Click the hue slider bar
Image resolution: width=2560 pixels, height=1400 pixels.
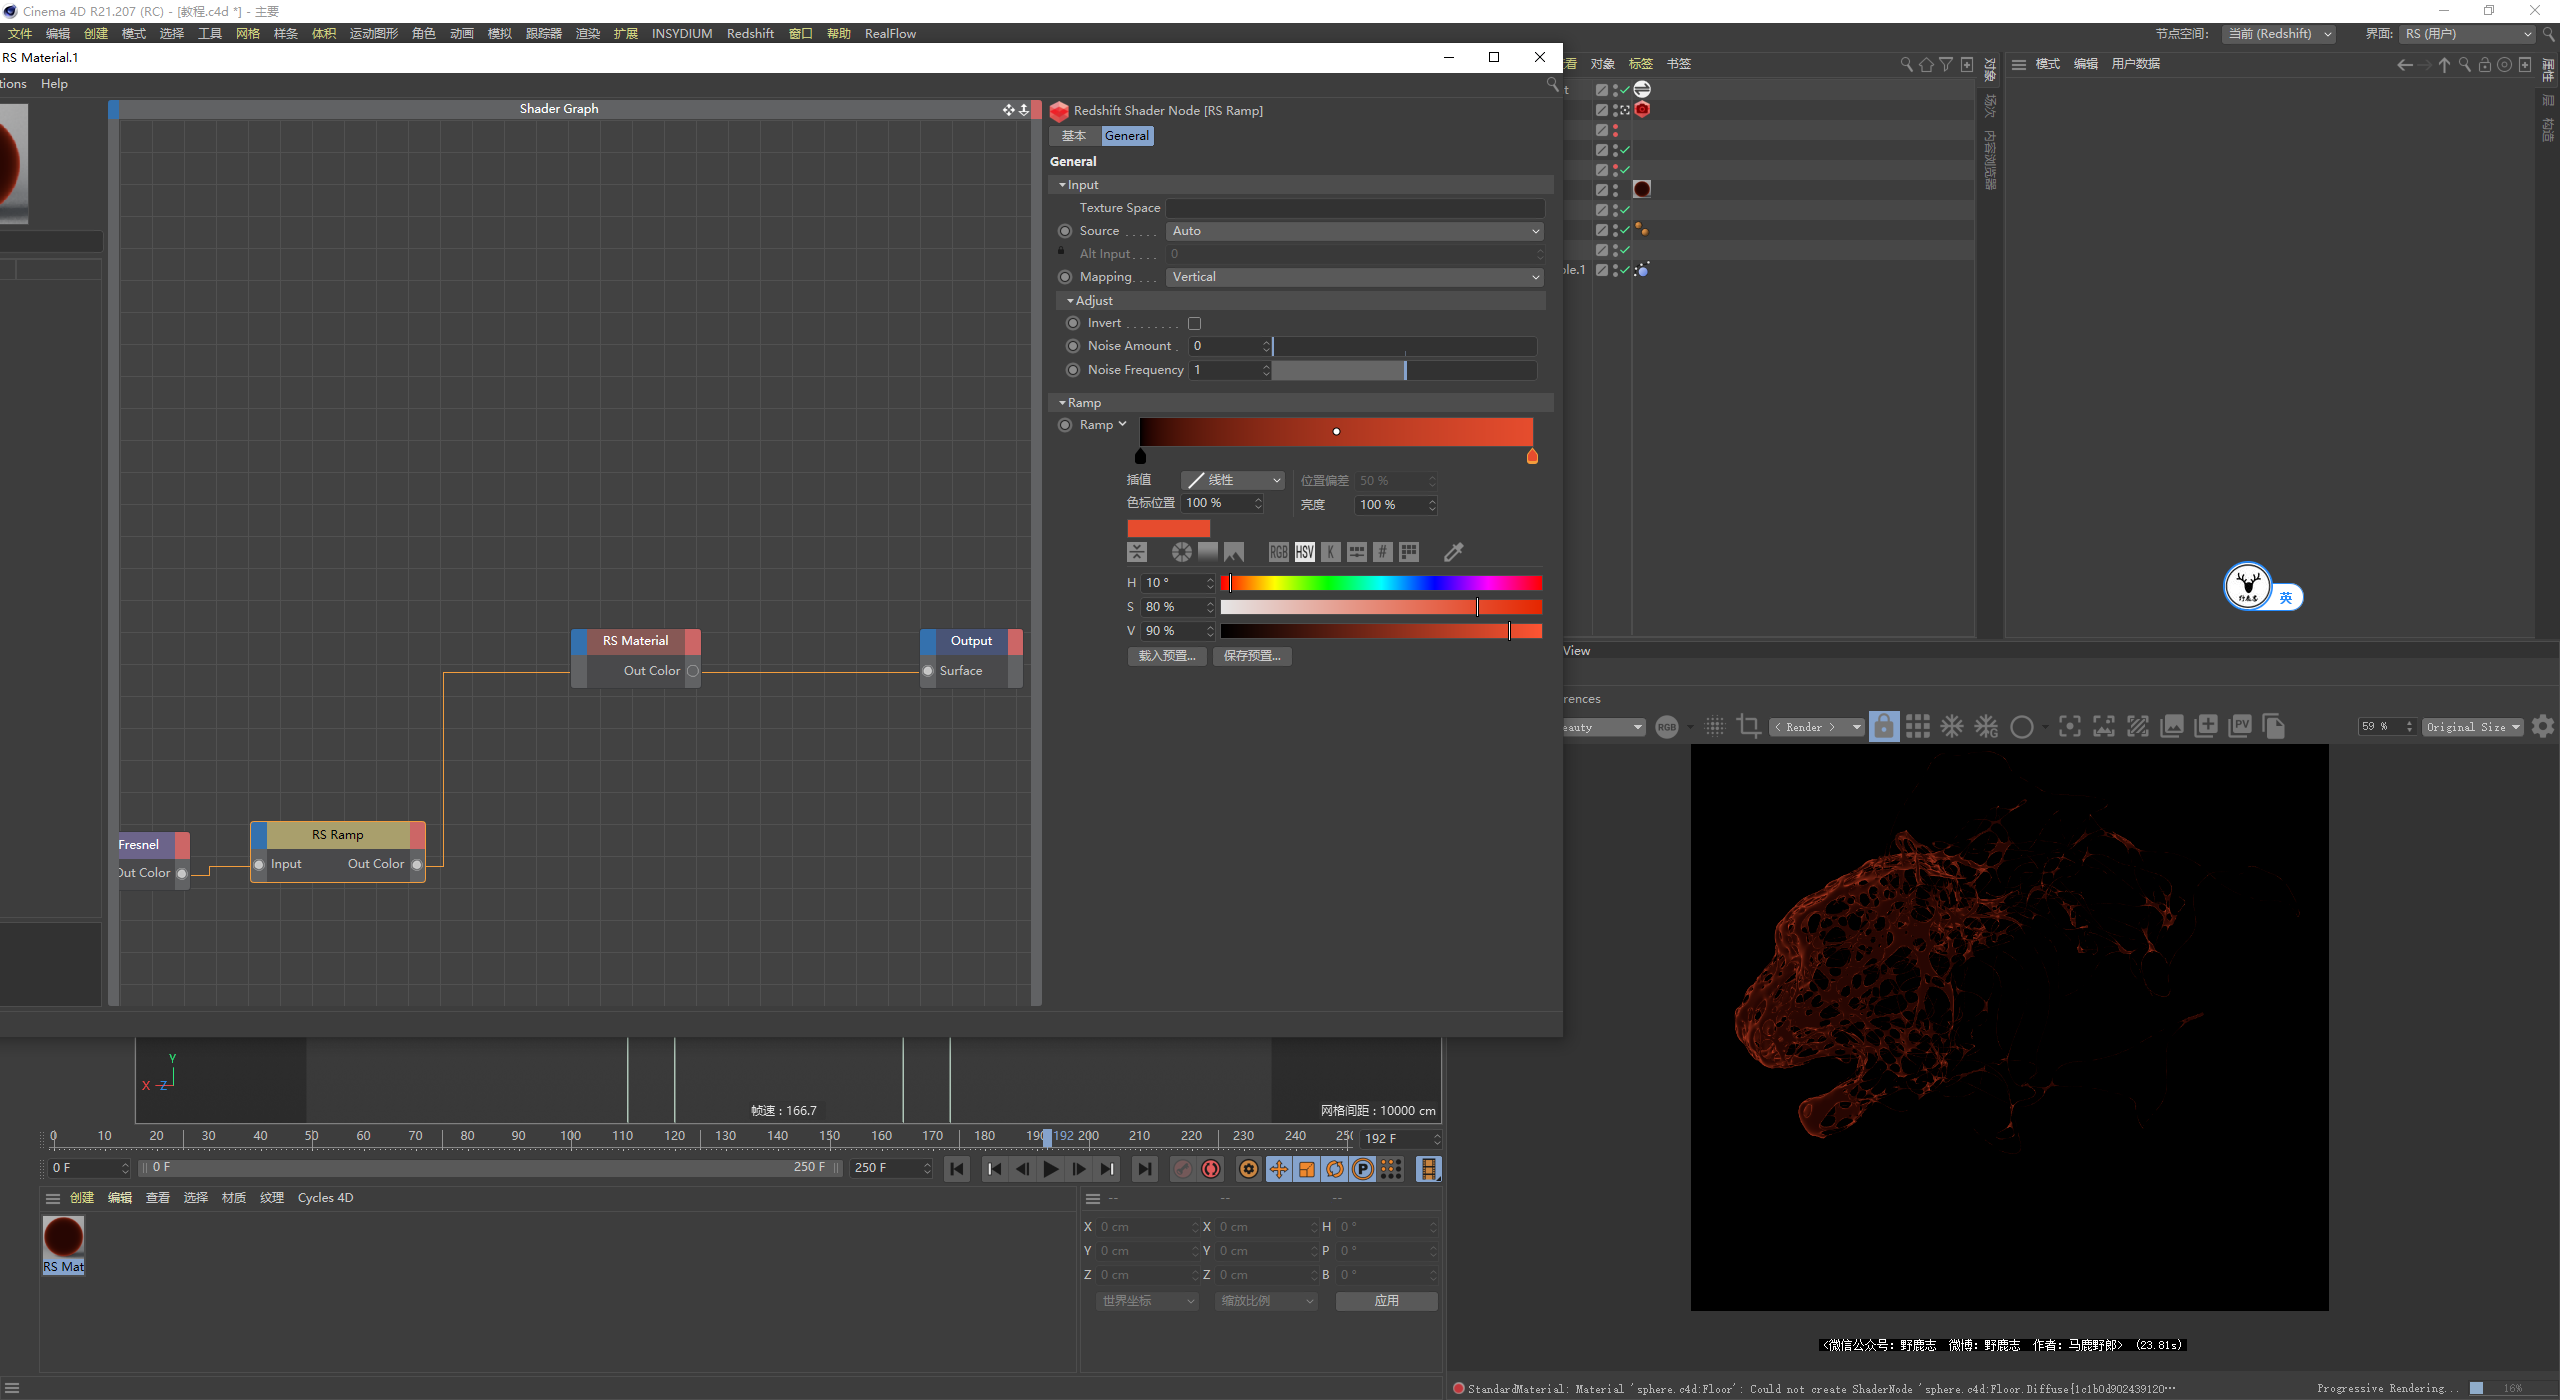[1380, 583]
